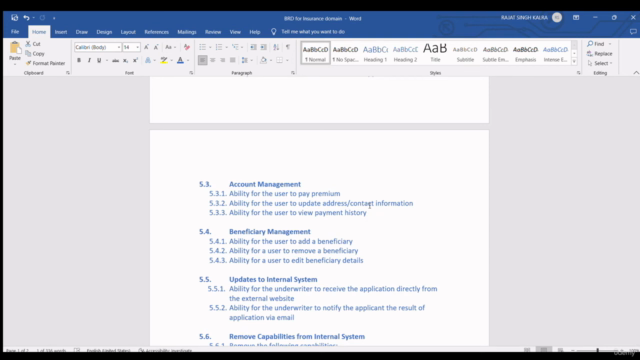Open the Font dialog launcher
Viewport: 640px width, 360px height.
point(191,73)
